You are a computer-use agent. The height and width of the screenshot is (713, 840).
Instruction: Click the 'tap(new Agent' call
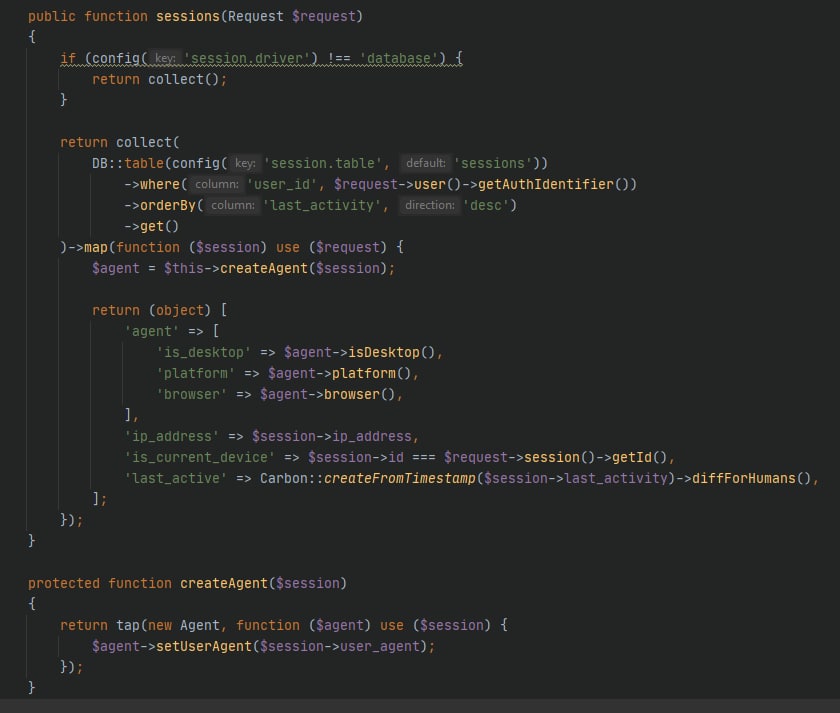pyautogui.click(x=168, y=626)
